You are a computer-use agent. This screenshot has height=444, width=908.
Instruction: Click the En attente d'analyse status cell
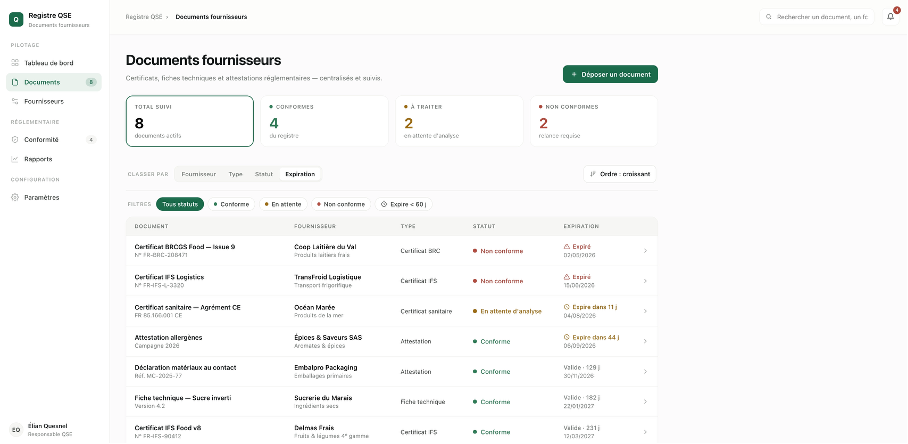pyautogui.click(x=507, y=311)
